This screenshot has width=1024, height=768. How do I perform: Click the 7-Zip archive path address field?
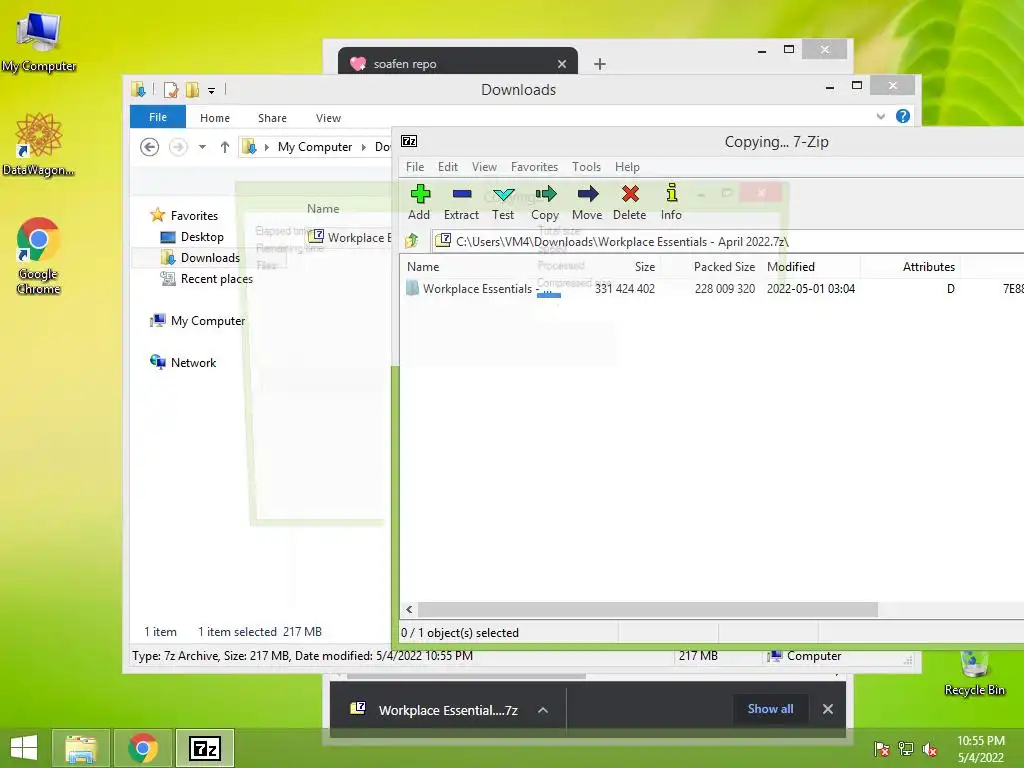(727, 241)
